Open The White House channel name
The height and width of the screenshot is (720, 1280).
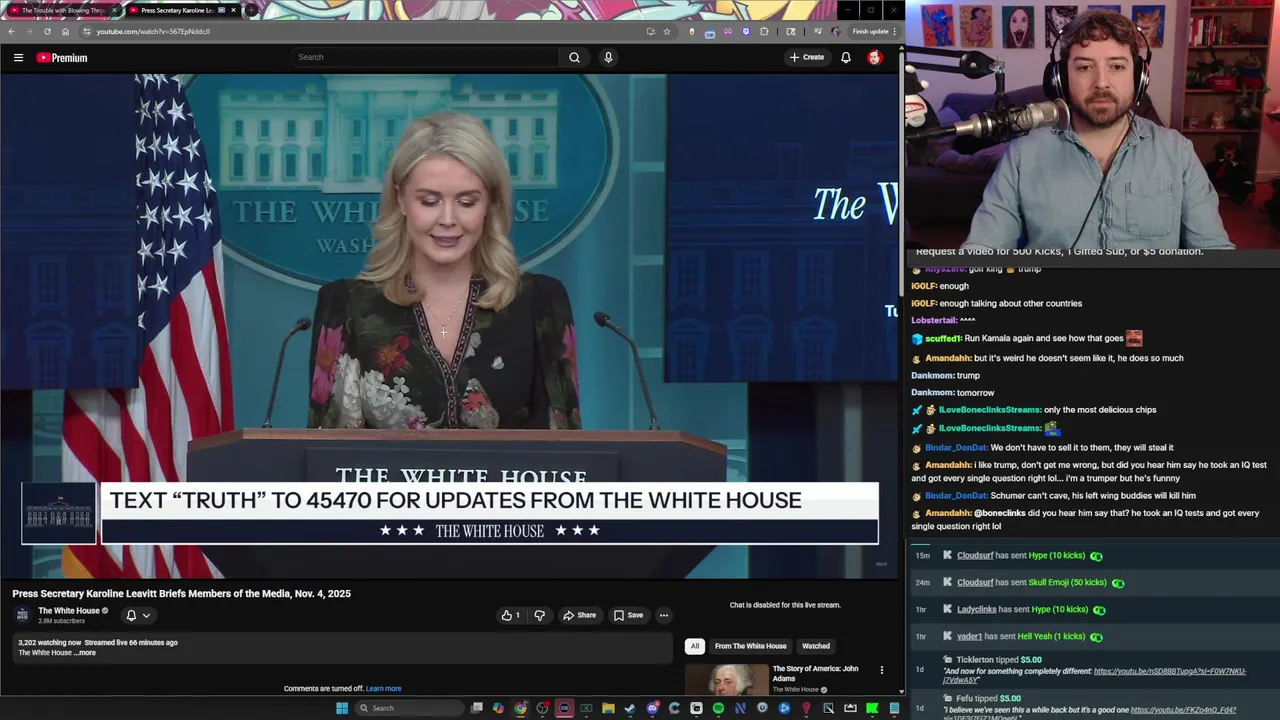(69, 610)
